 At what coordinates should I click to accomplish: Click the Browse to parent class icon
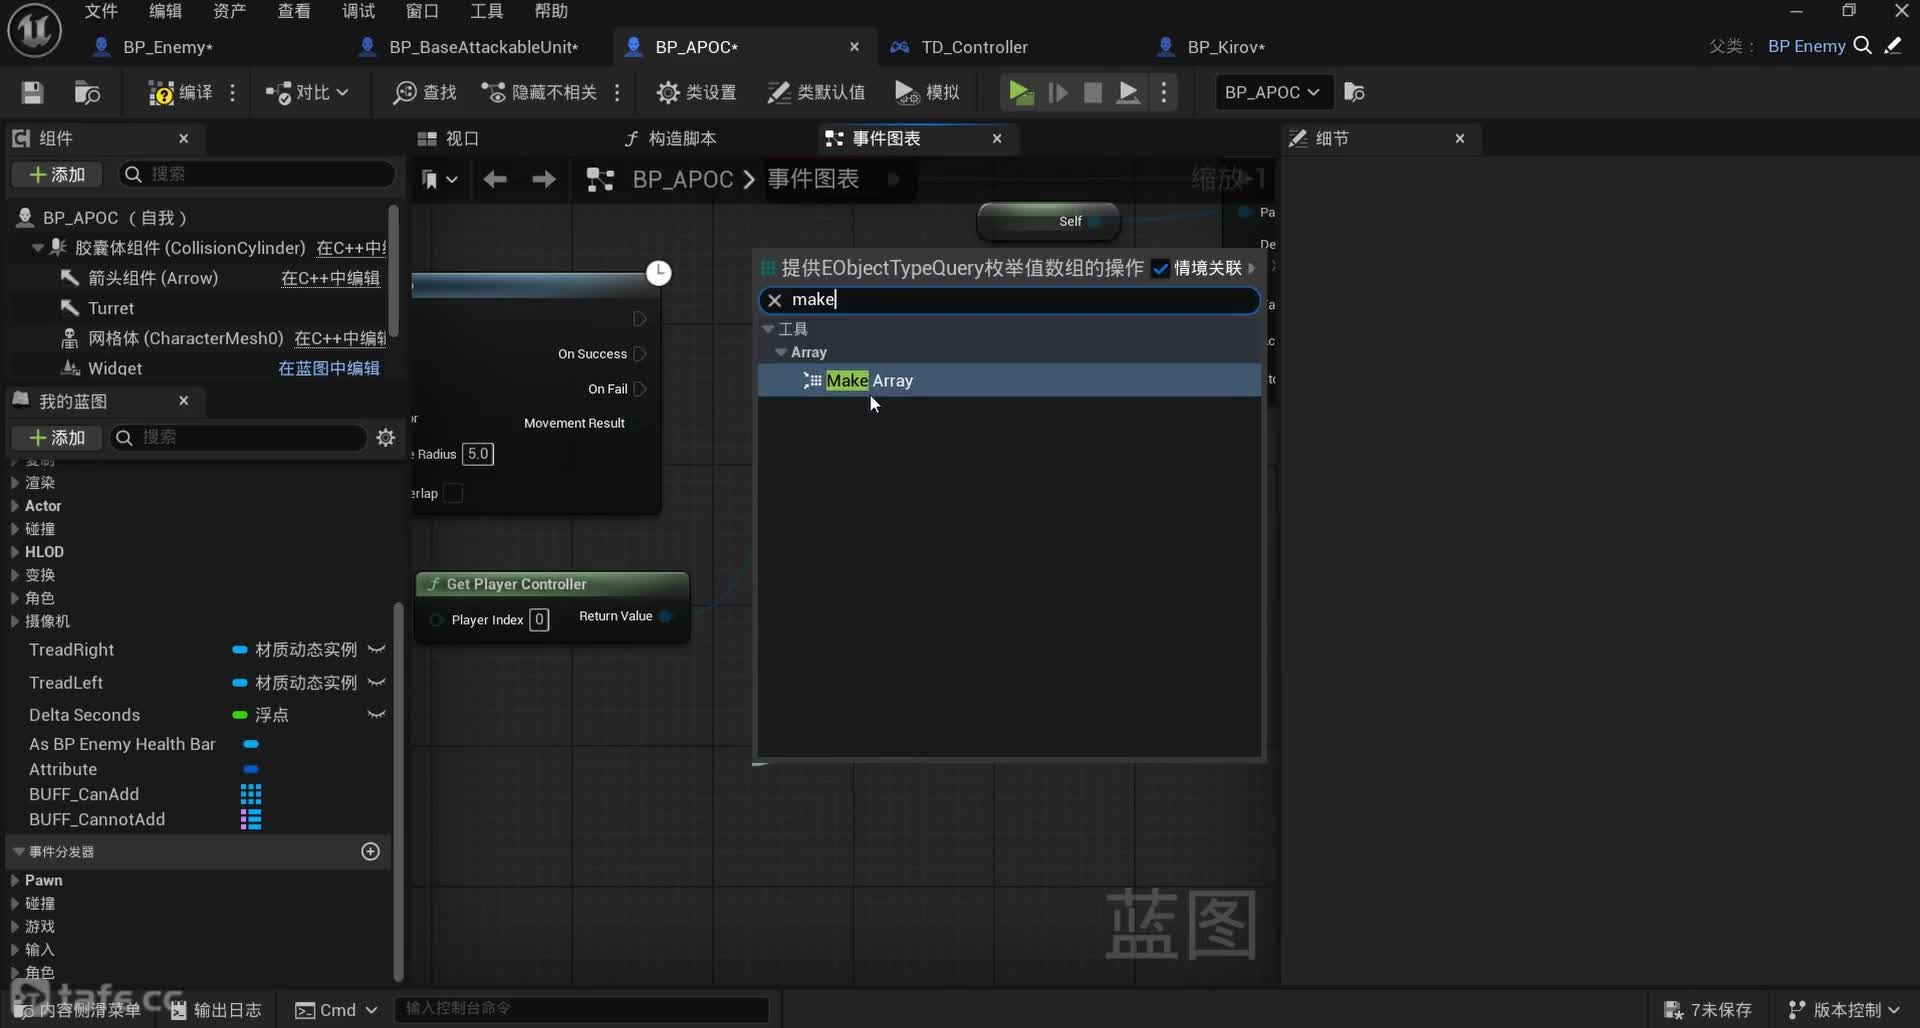pos(1862,46)
